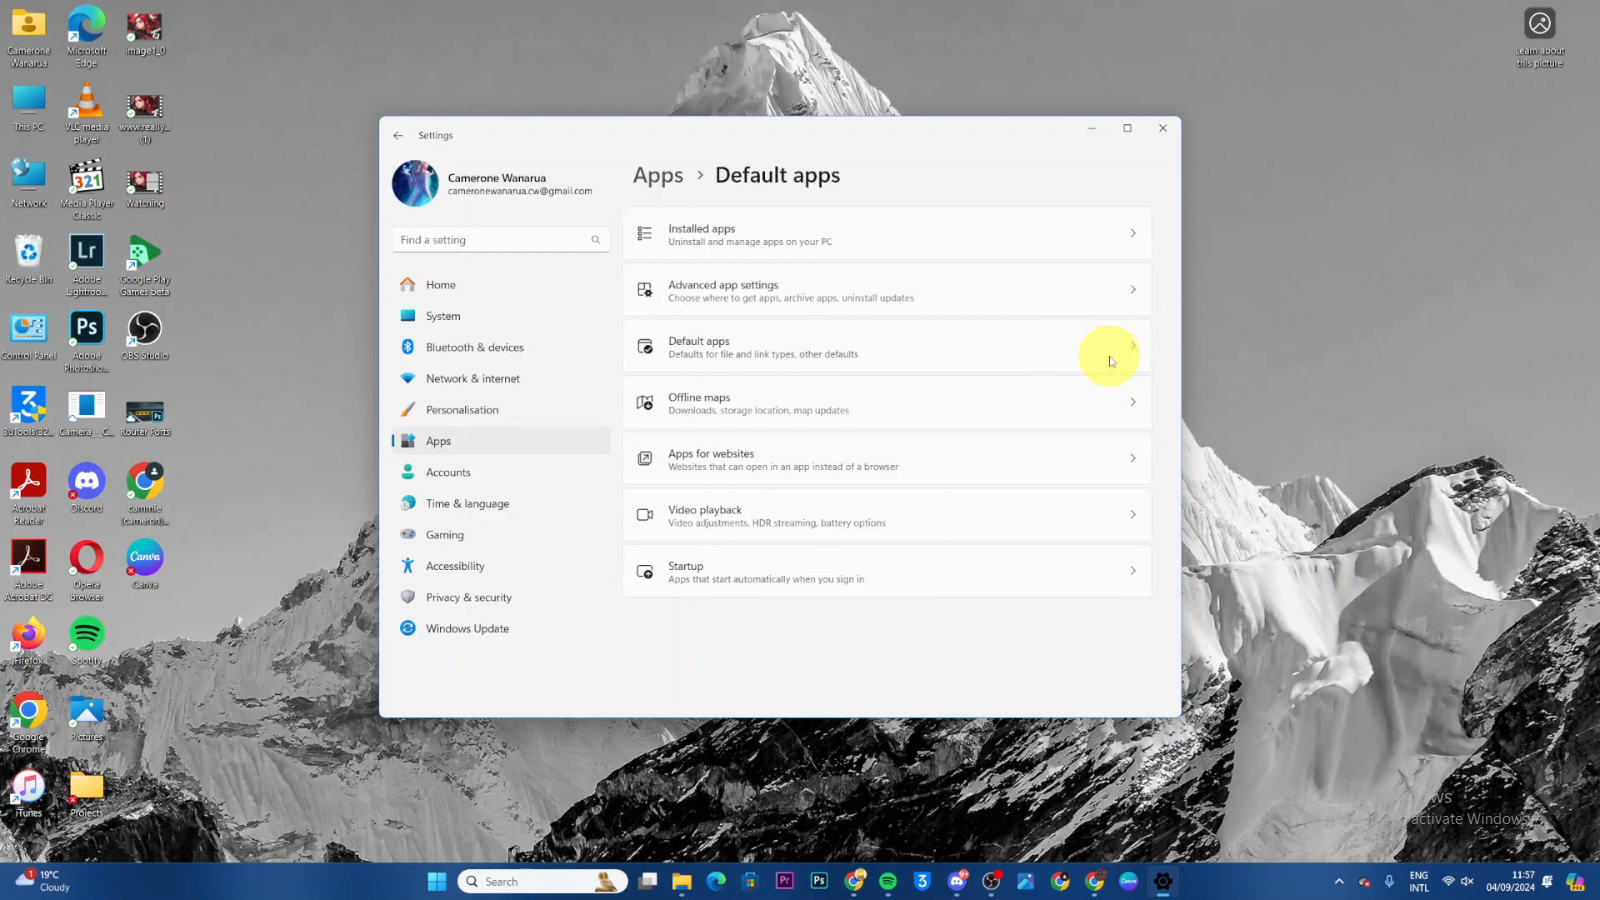Viewport: 1600px width, 900px height.
Task: Open the Installed apps list icon
Action: pos(645,233)
